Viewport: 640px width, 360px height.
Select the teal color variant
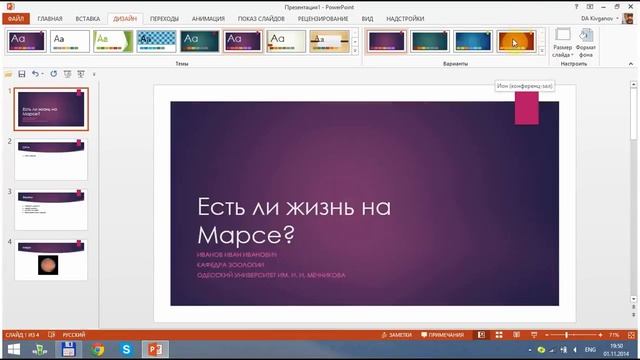[x=429, y=41]
